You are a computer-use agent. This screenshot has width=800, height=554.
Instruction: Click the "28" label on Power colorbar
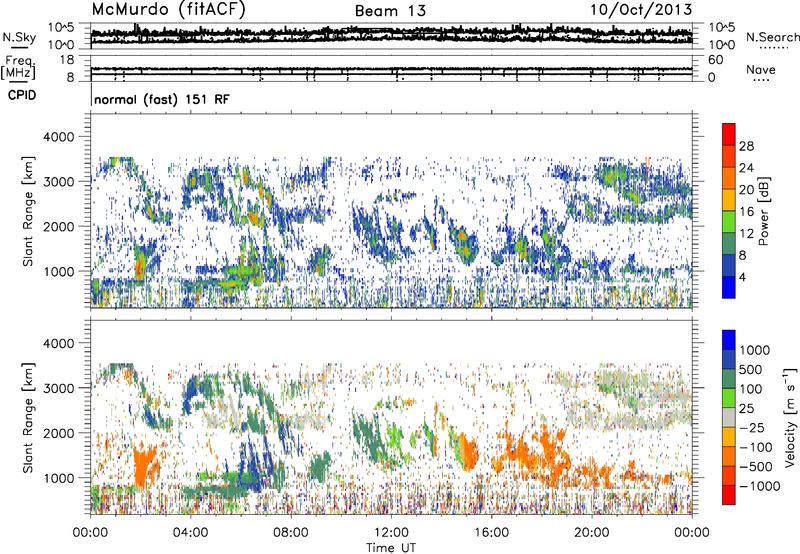[746, 146]
